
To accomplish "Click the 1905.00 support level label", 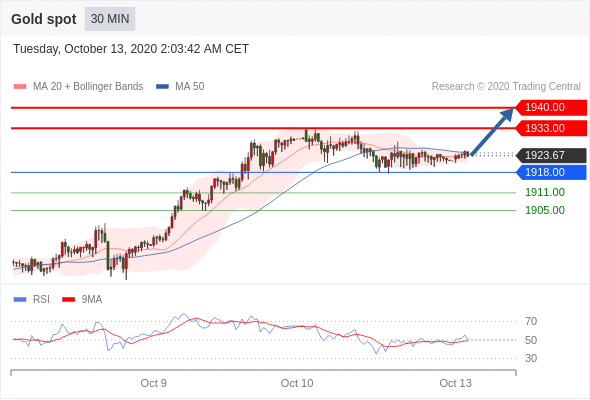I will (x=545, y=210).
